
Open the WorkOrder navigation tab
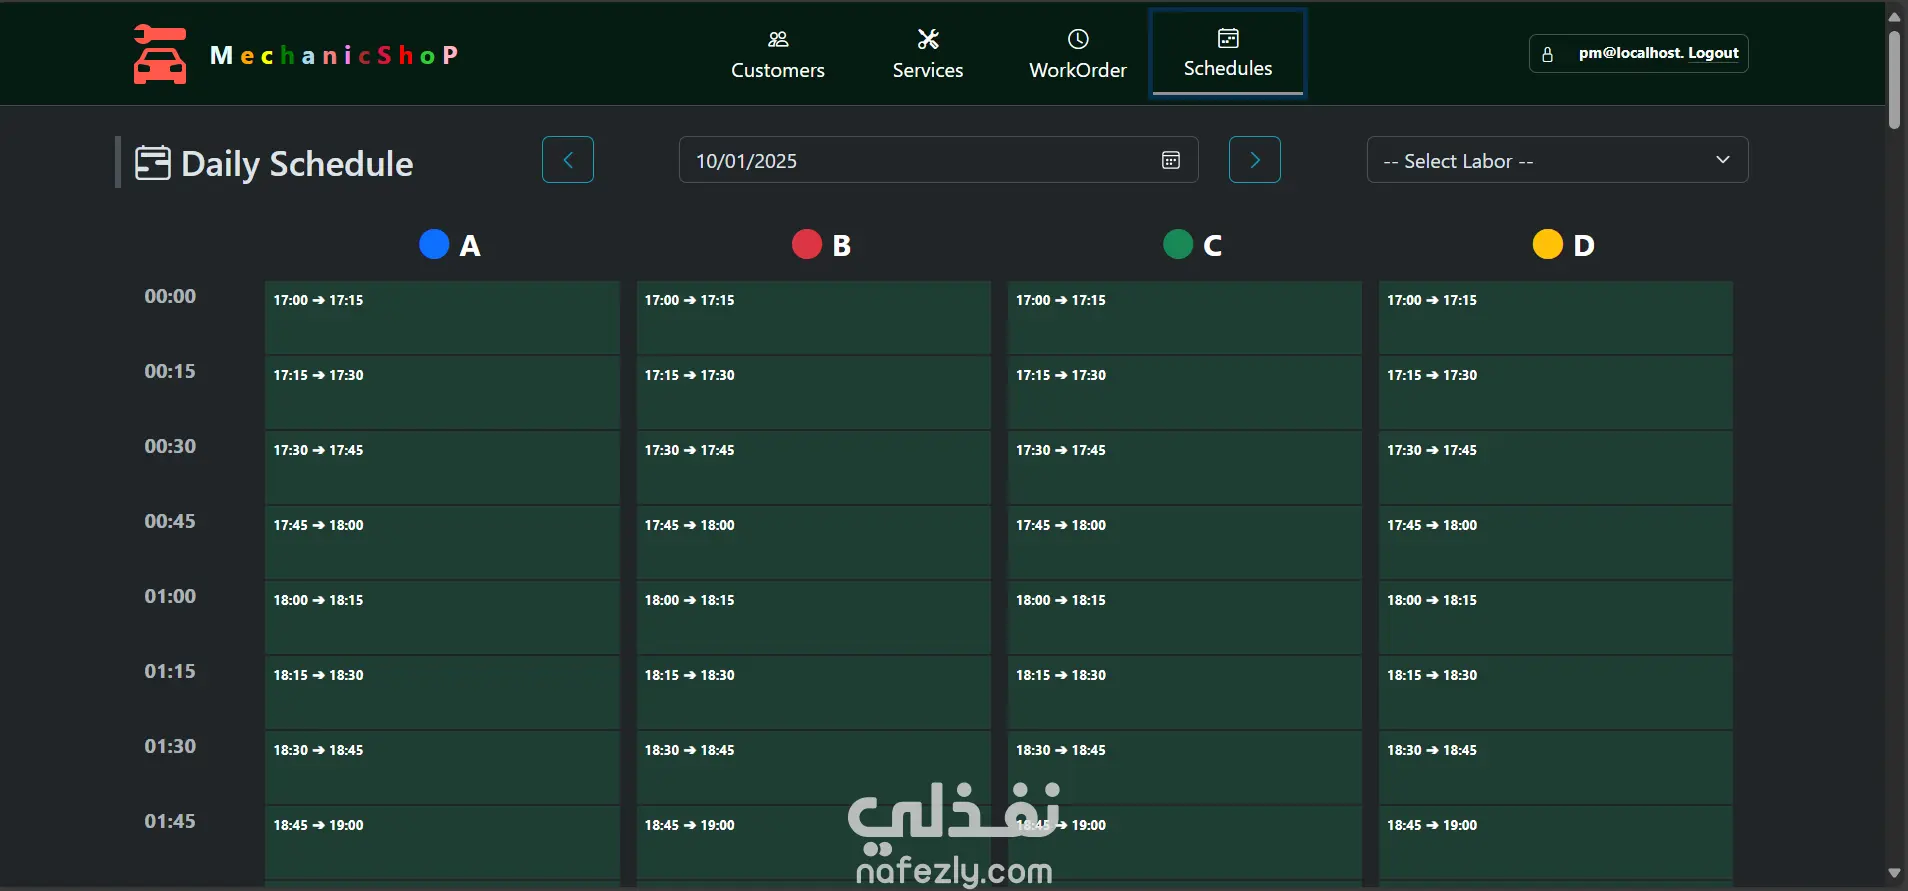[x=1078, y=54]
